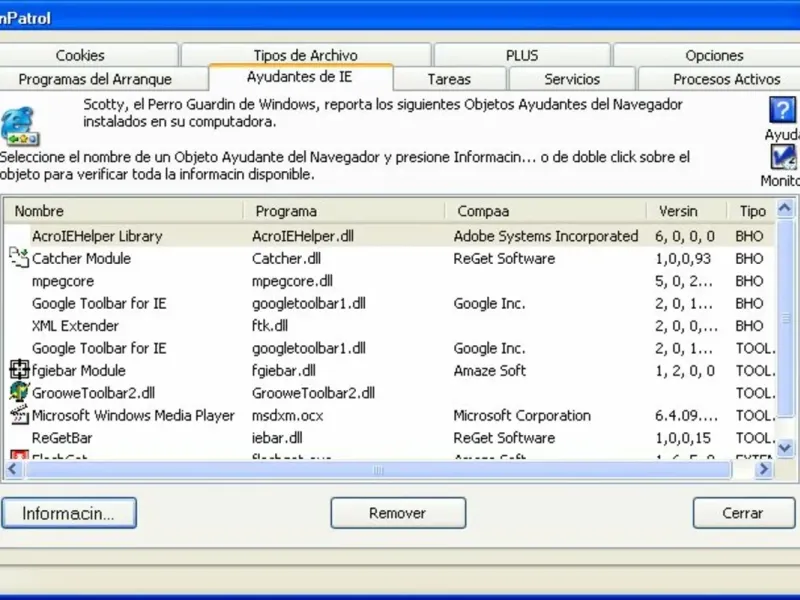The image size is (800, 600).
Task: Click the GrooweToolbar2.dll globe icon
Action: pyautogui.click(x=19, y=392)
